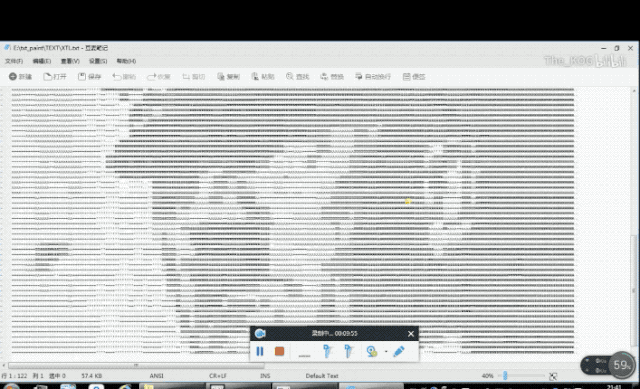Click the INS insert mode indicator

point(265,376)
